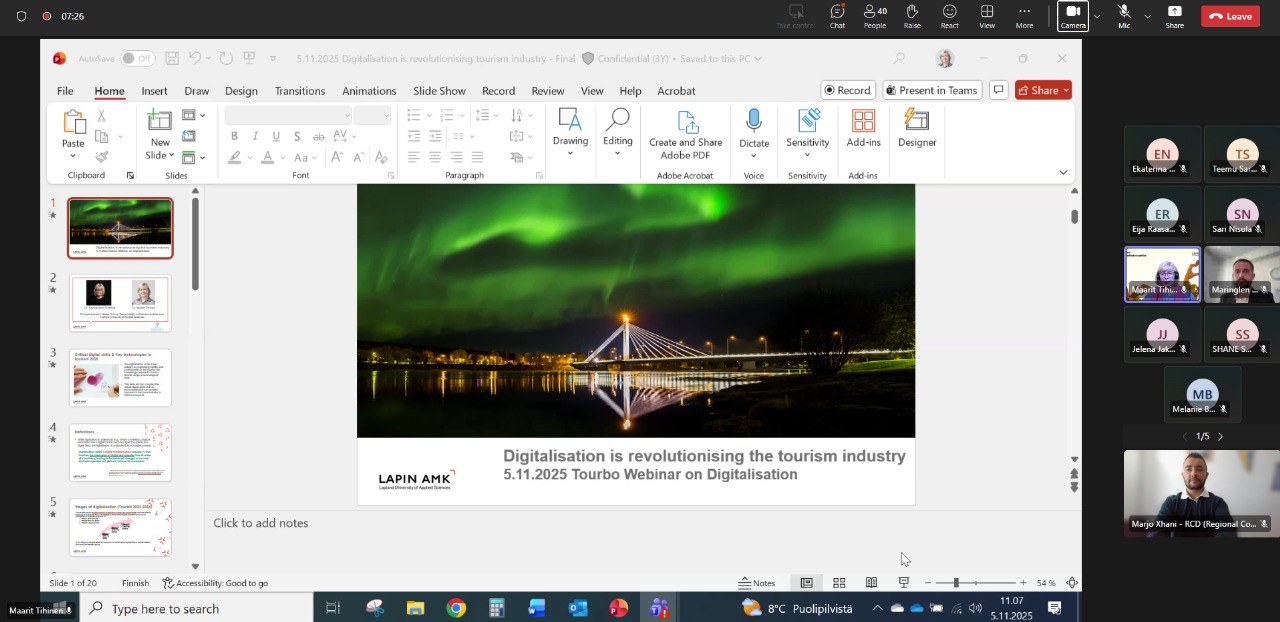
Task: Expand the Share button dropdown arrow
Action: (1066, 90)
